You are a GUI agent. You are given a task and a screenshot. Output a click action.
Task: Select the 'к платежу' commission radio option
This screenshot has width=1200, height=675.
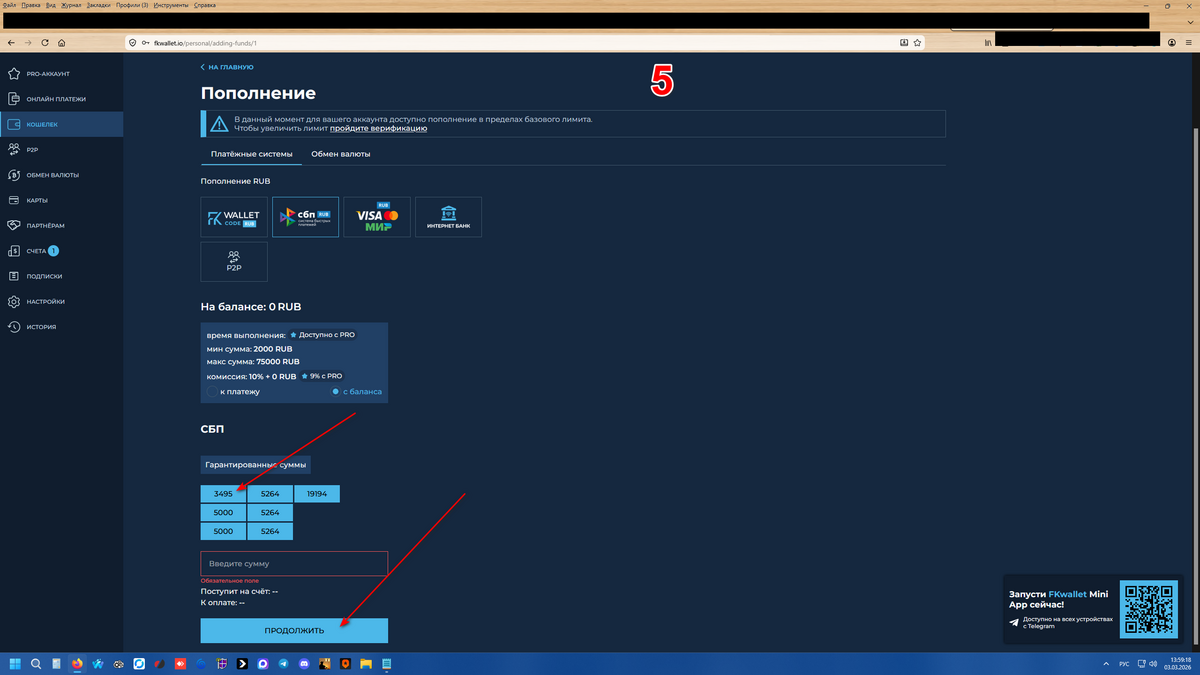tap(212, 392)
